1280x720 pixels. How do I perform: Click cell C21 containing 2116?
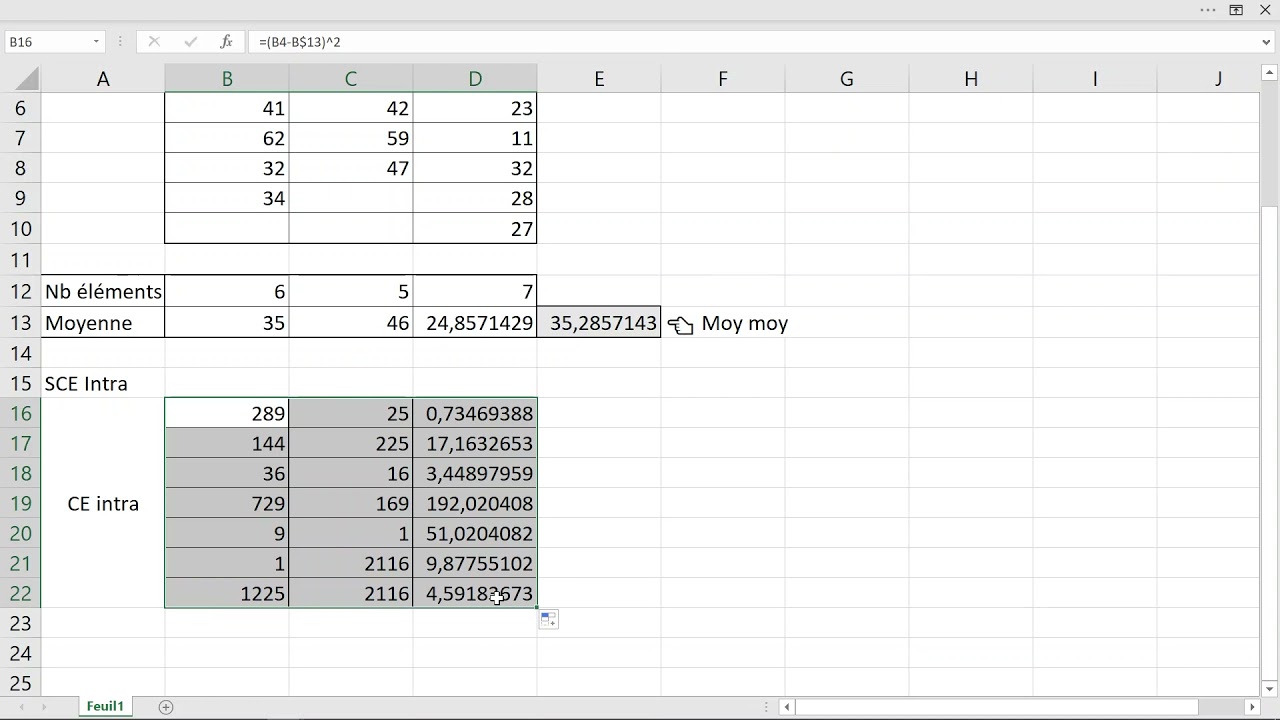[351, 563]
